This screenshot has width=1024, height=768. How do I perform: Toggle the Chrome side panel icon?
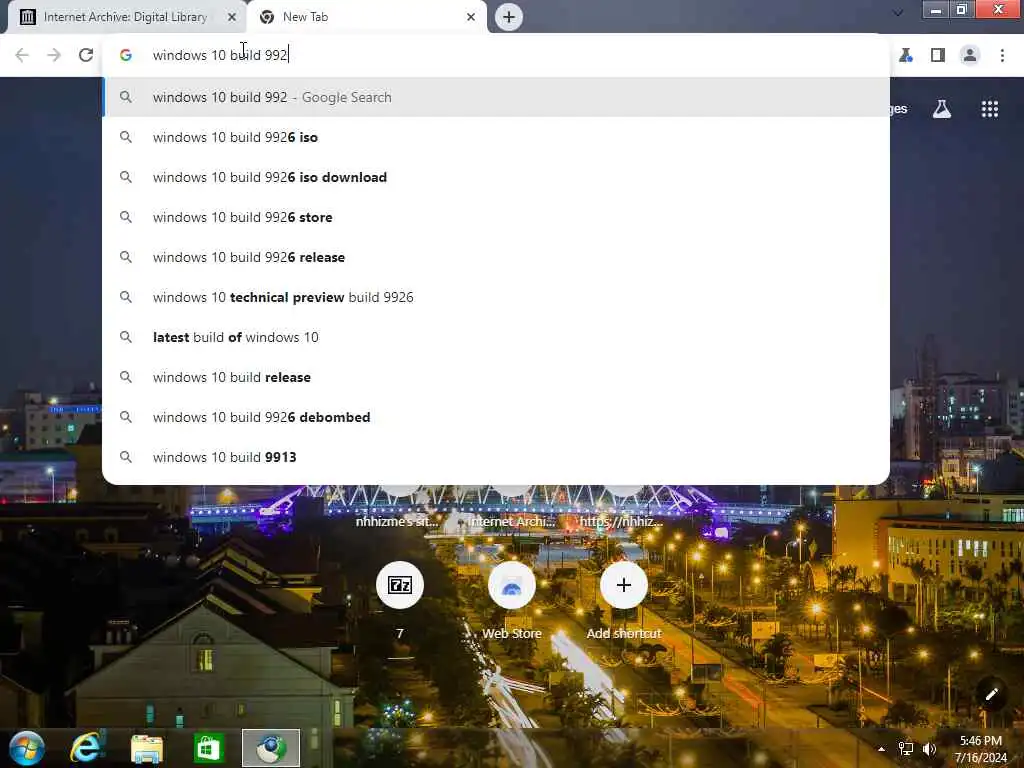point(938,56)
